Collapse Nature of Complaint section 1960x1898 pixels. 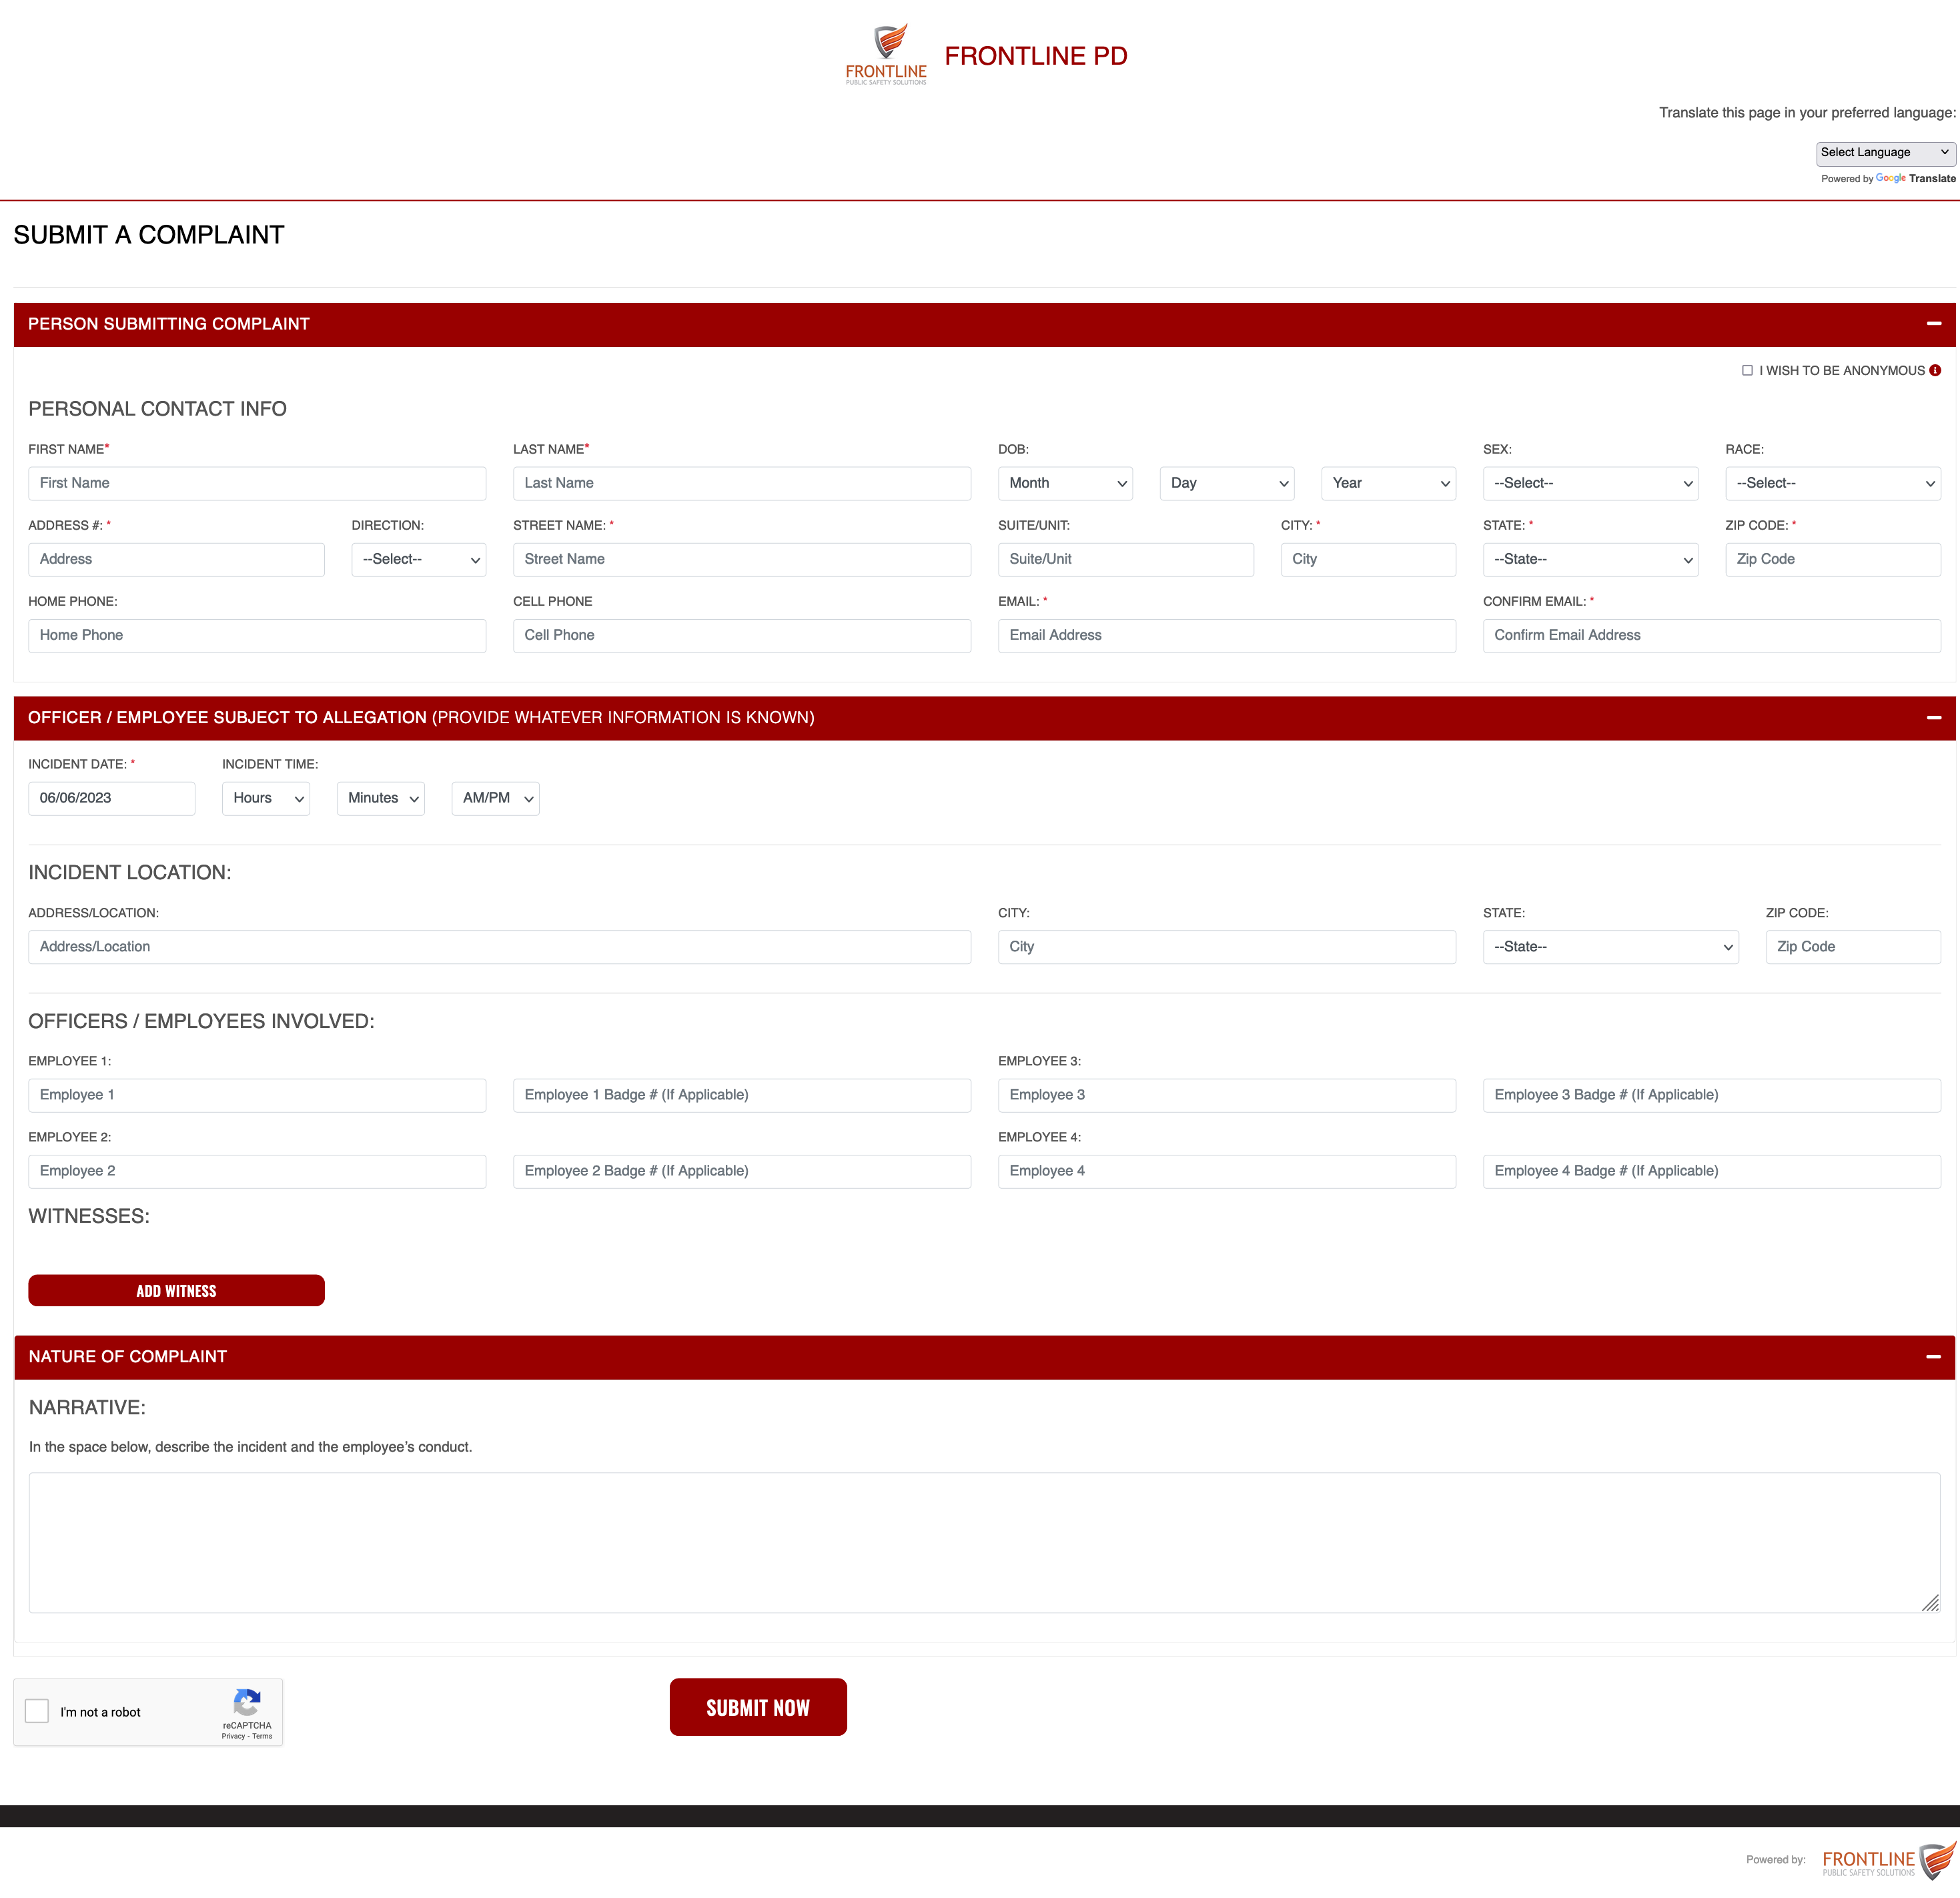coord(1933,1357)
